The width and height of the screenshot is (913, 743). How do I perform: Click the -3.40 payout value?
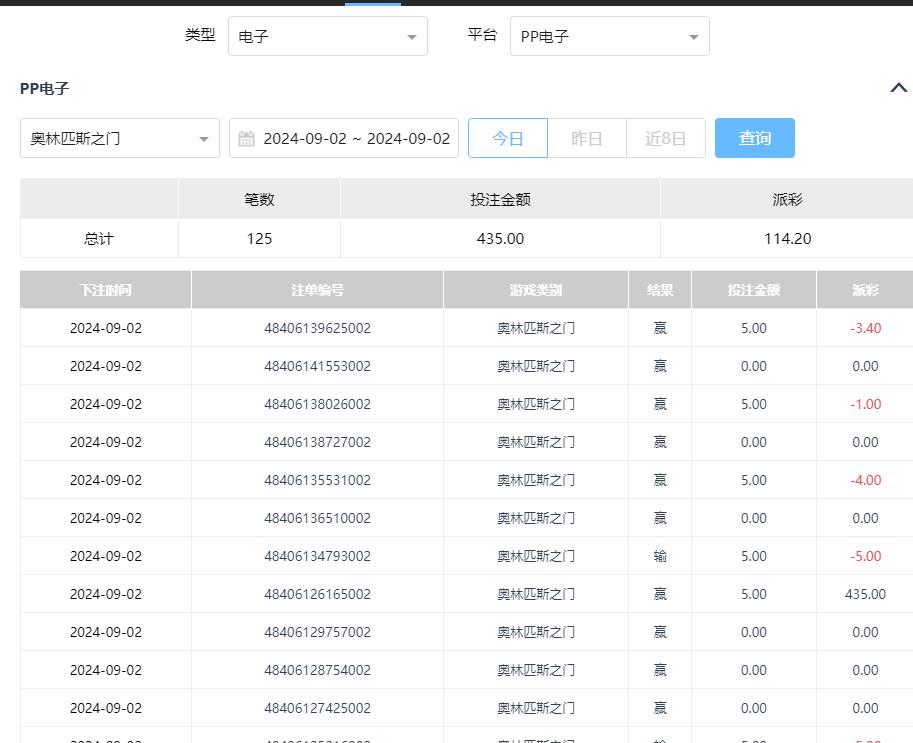click(865, 328)
